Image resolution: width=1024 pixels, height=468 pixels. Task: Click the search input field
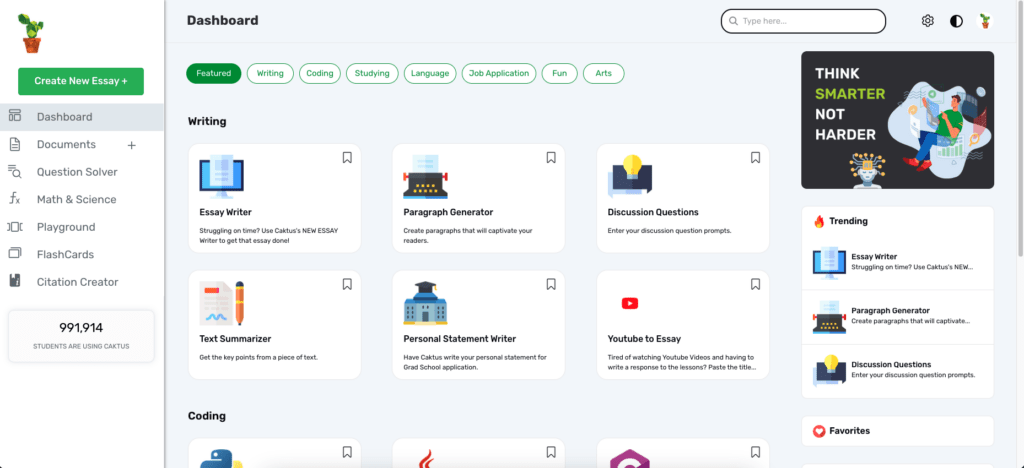point(803,21)
